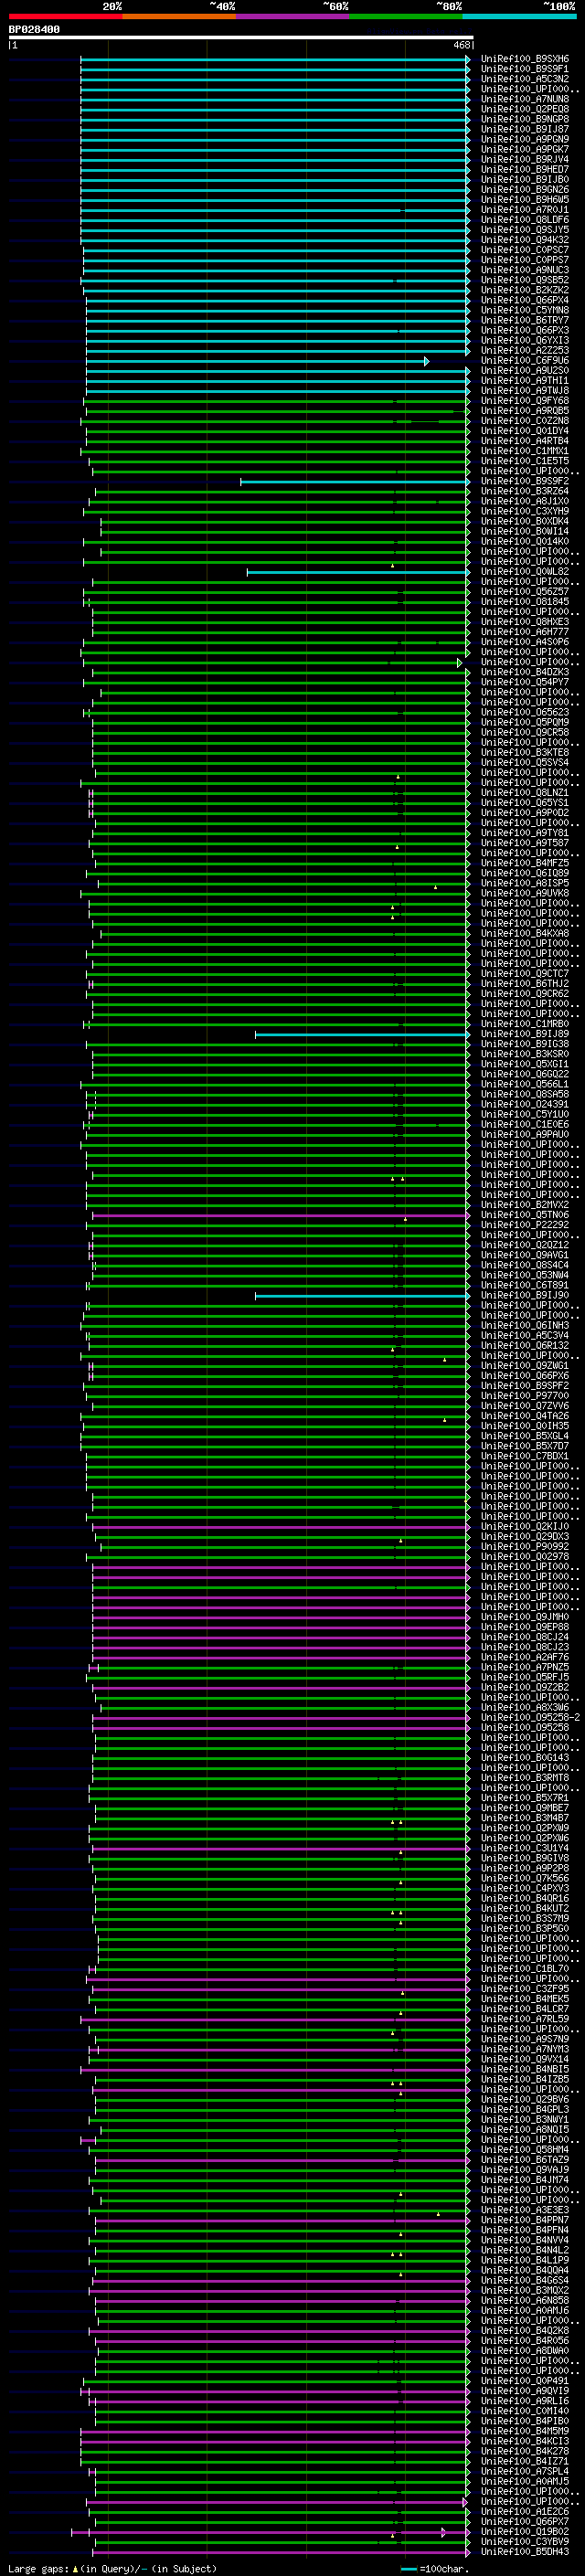The image size is (585, 2576).
Task: Open hit UniRef100_B9S9F1
Action: click(525, 69)
